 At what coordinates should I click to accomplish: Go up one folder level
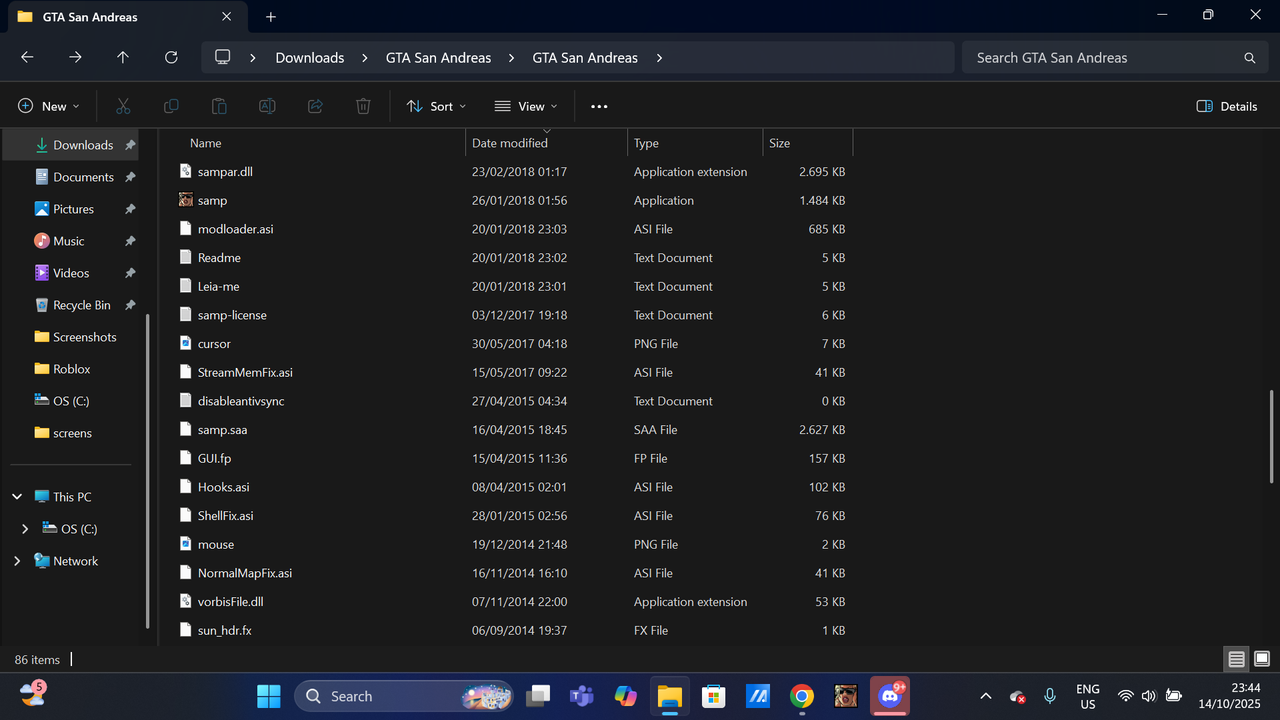[x=123, y=58]
